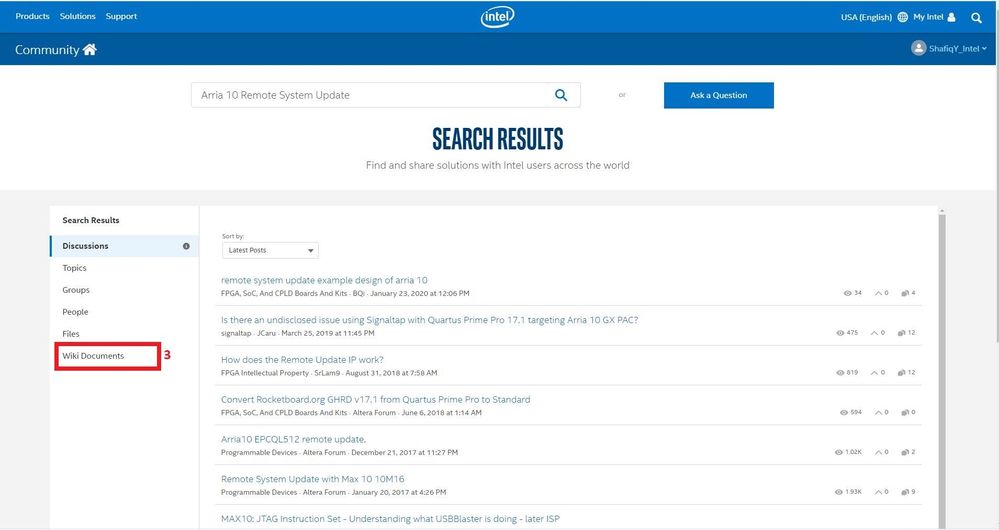Select the Topics filter
Screen dimensions: 999x530
pyautogui.click(x=75, y=268)
